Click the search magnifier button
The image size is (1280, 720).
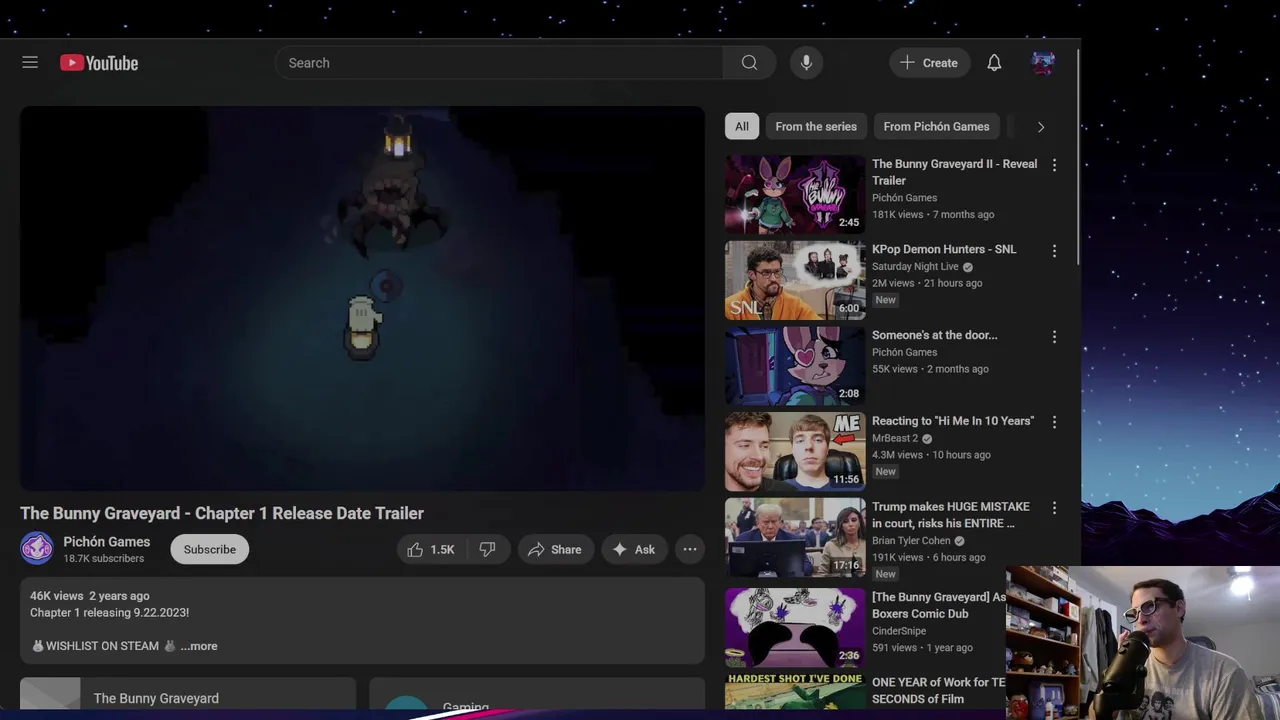coord(749,63)
